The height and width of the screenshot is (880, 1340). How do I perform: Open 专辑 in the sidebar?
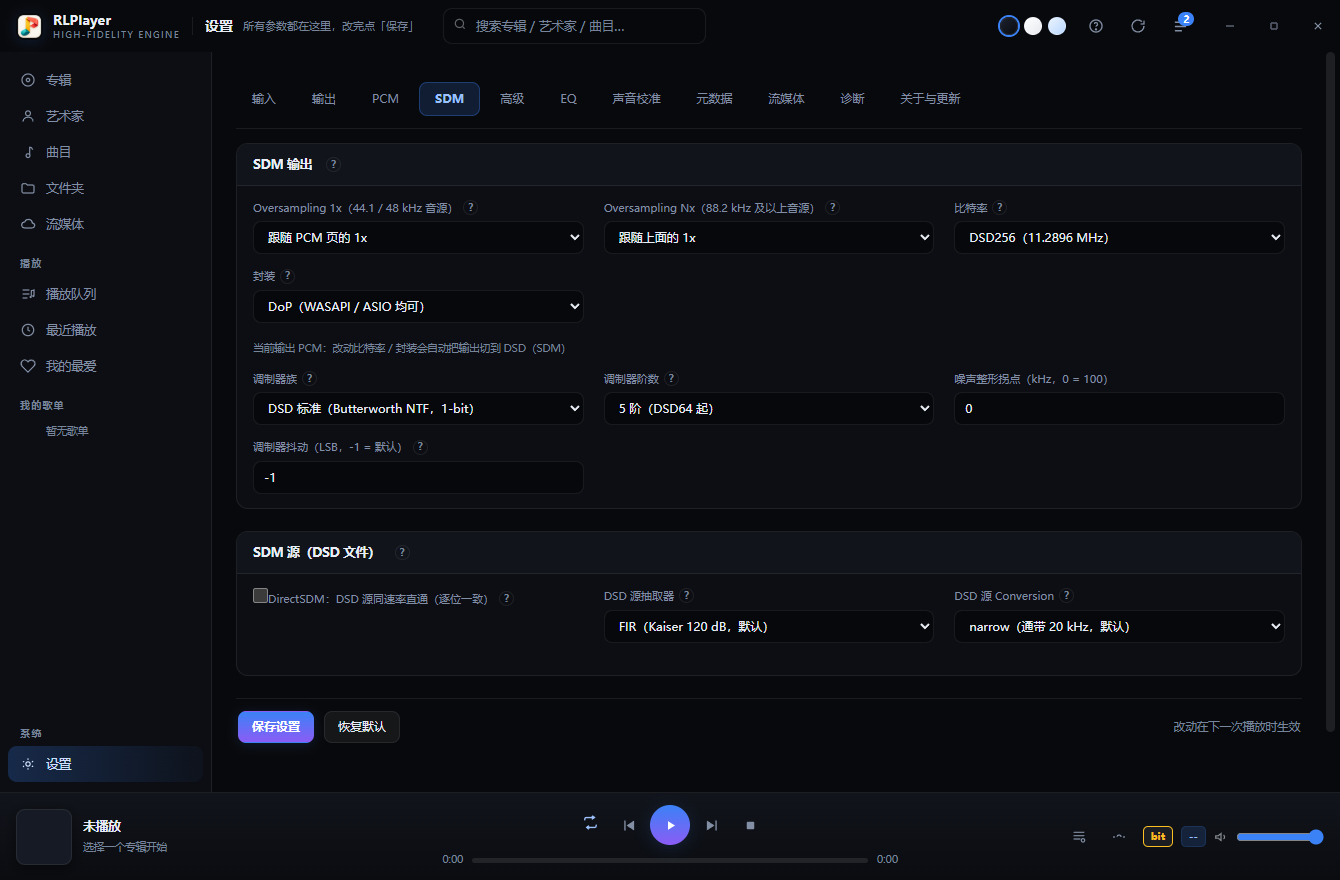point(105,80)
